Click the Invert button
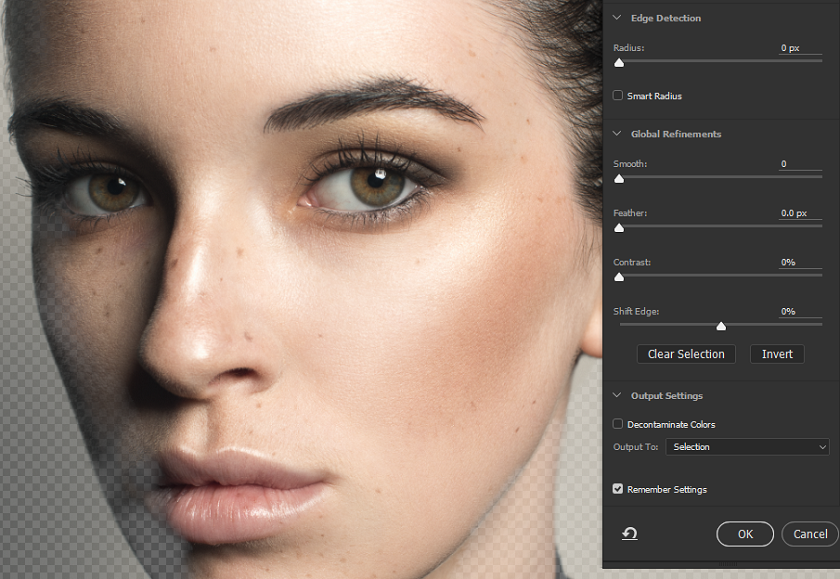 click(777, 354)
